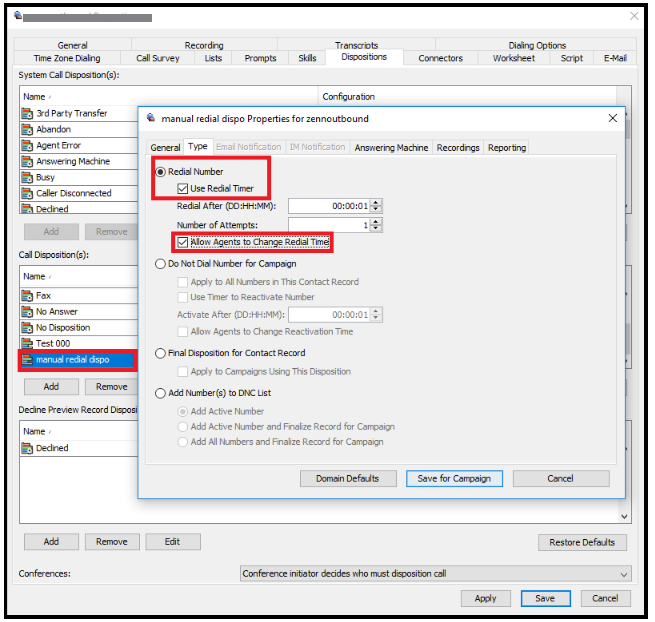The width and height of the screenshot is (655, 622).
Task: Cancel the manual redial dispo properties dialog
Action: 561,479
